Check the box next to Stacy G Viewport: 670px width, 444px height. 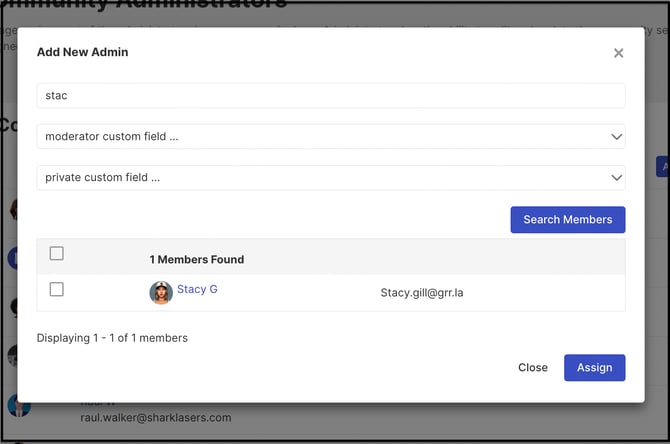(x=57, y=290)
